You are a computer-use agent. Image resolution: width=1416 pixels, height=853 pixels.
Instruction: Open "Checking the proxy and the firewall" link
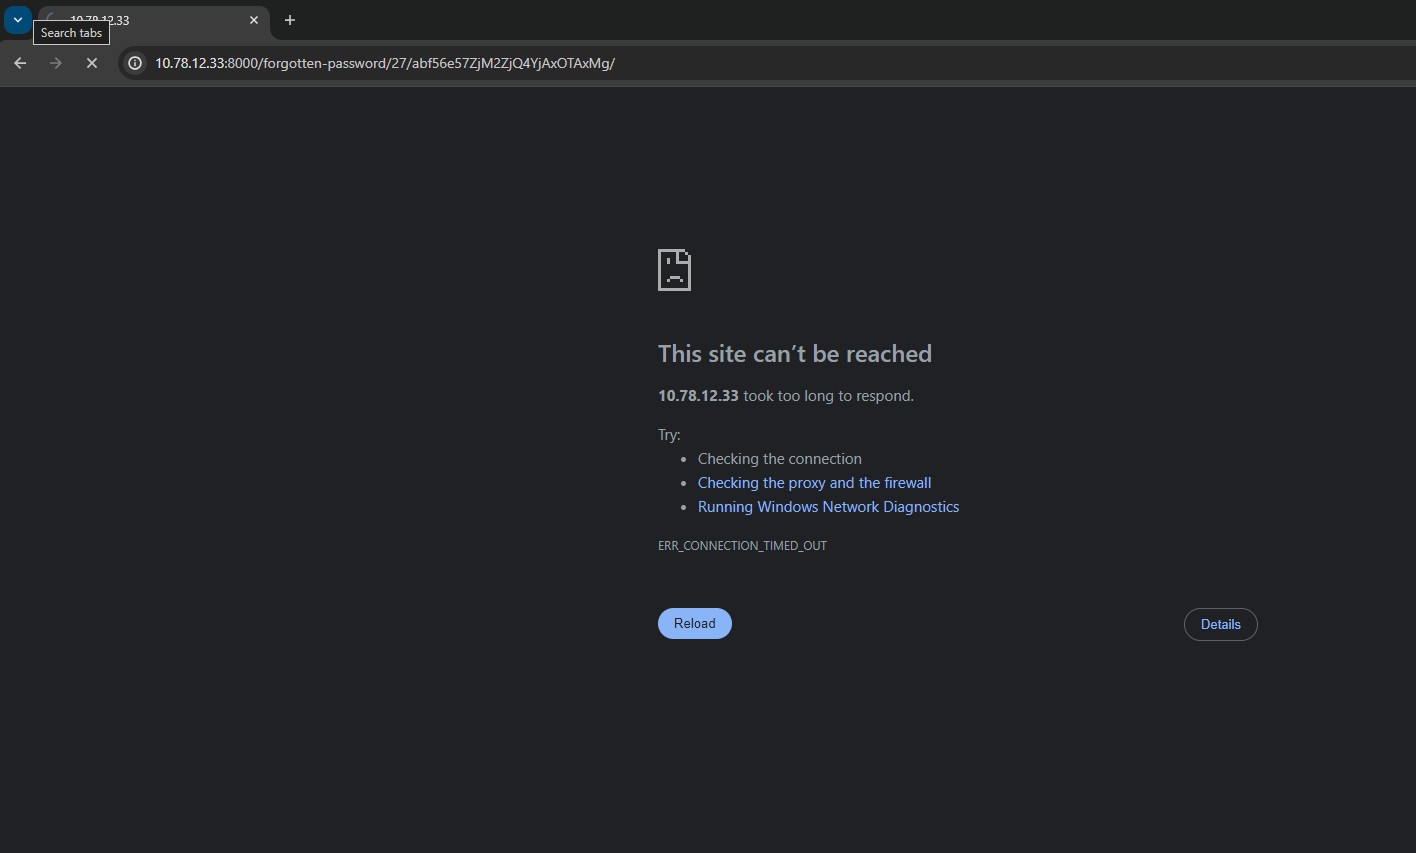coord(814,483)
